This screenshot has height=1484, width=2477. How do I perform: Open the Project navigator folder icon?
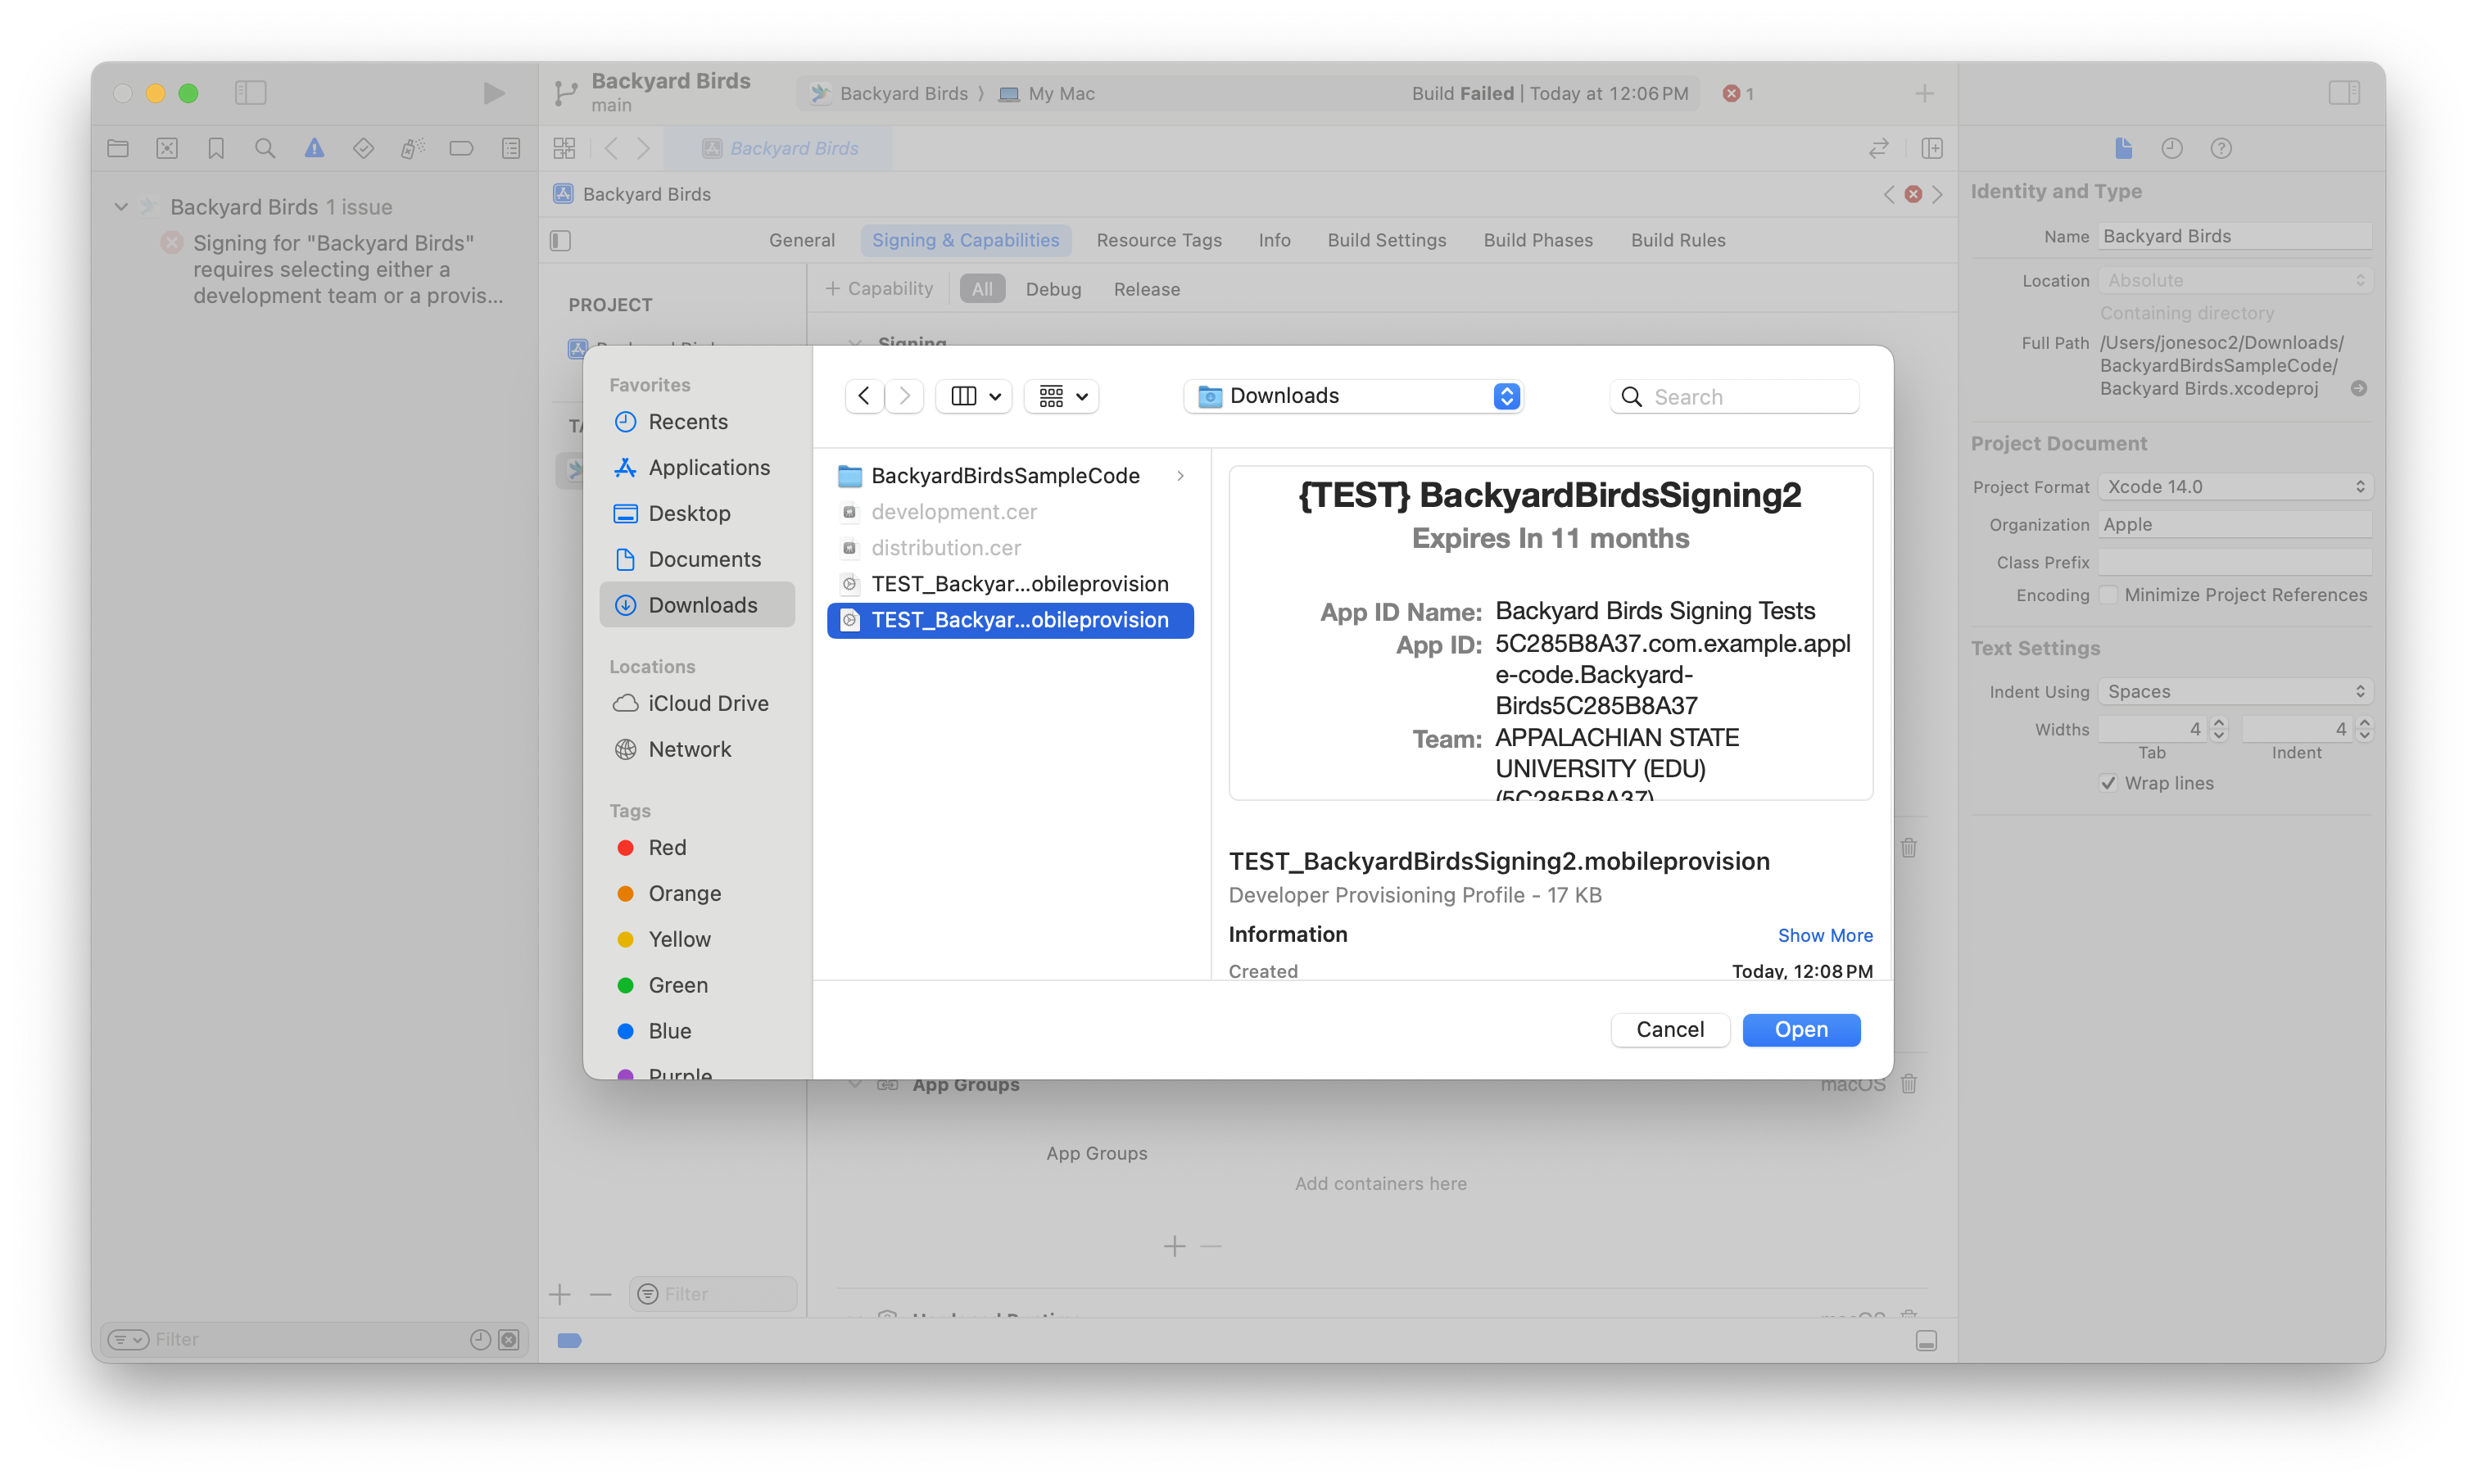pyautogui.click(x=118, y=148)
